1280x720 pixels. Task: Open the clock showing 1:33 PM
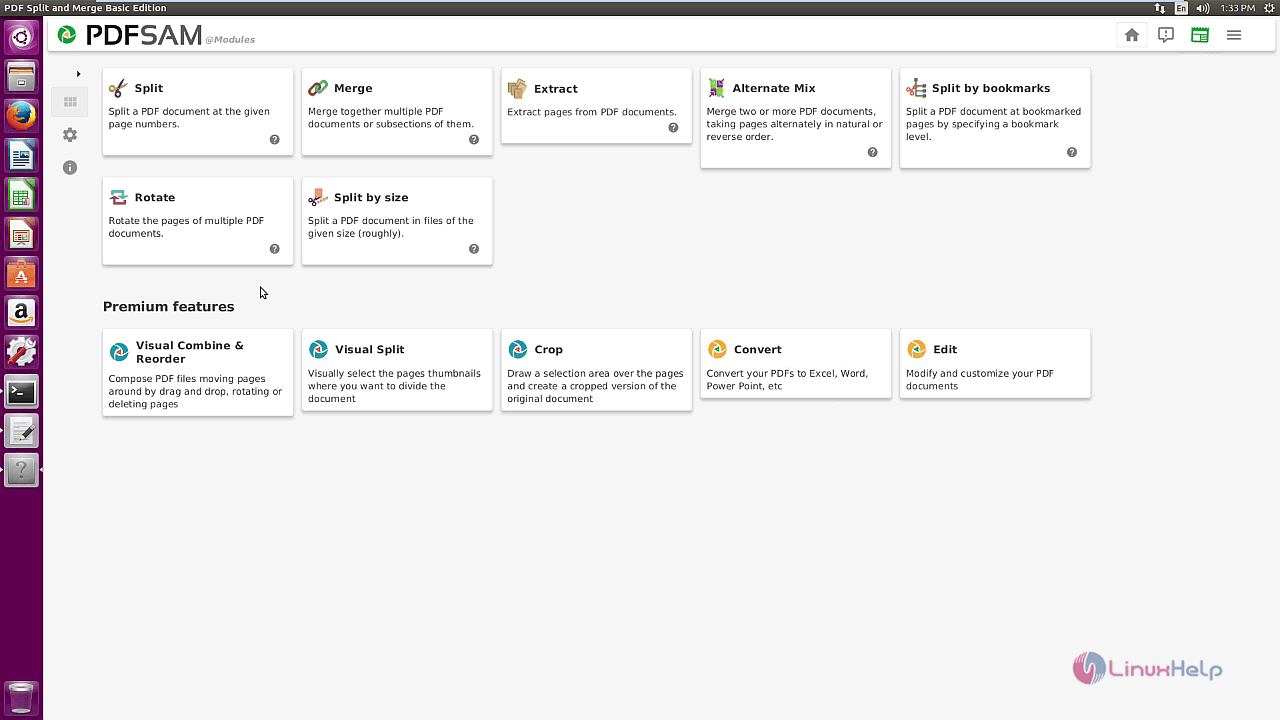pyautogui.click(x=1237, y=8)
